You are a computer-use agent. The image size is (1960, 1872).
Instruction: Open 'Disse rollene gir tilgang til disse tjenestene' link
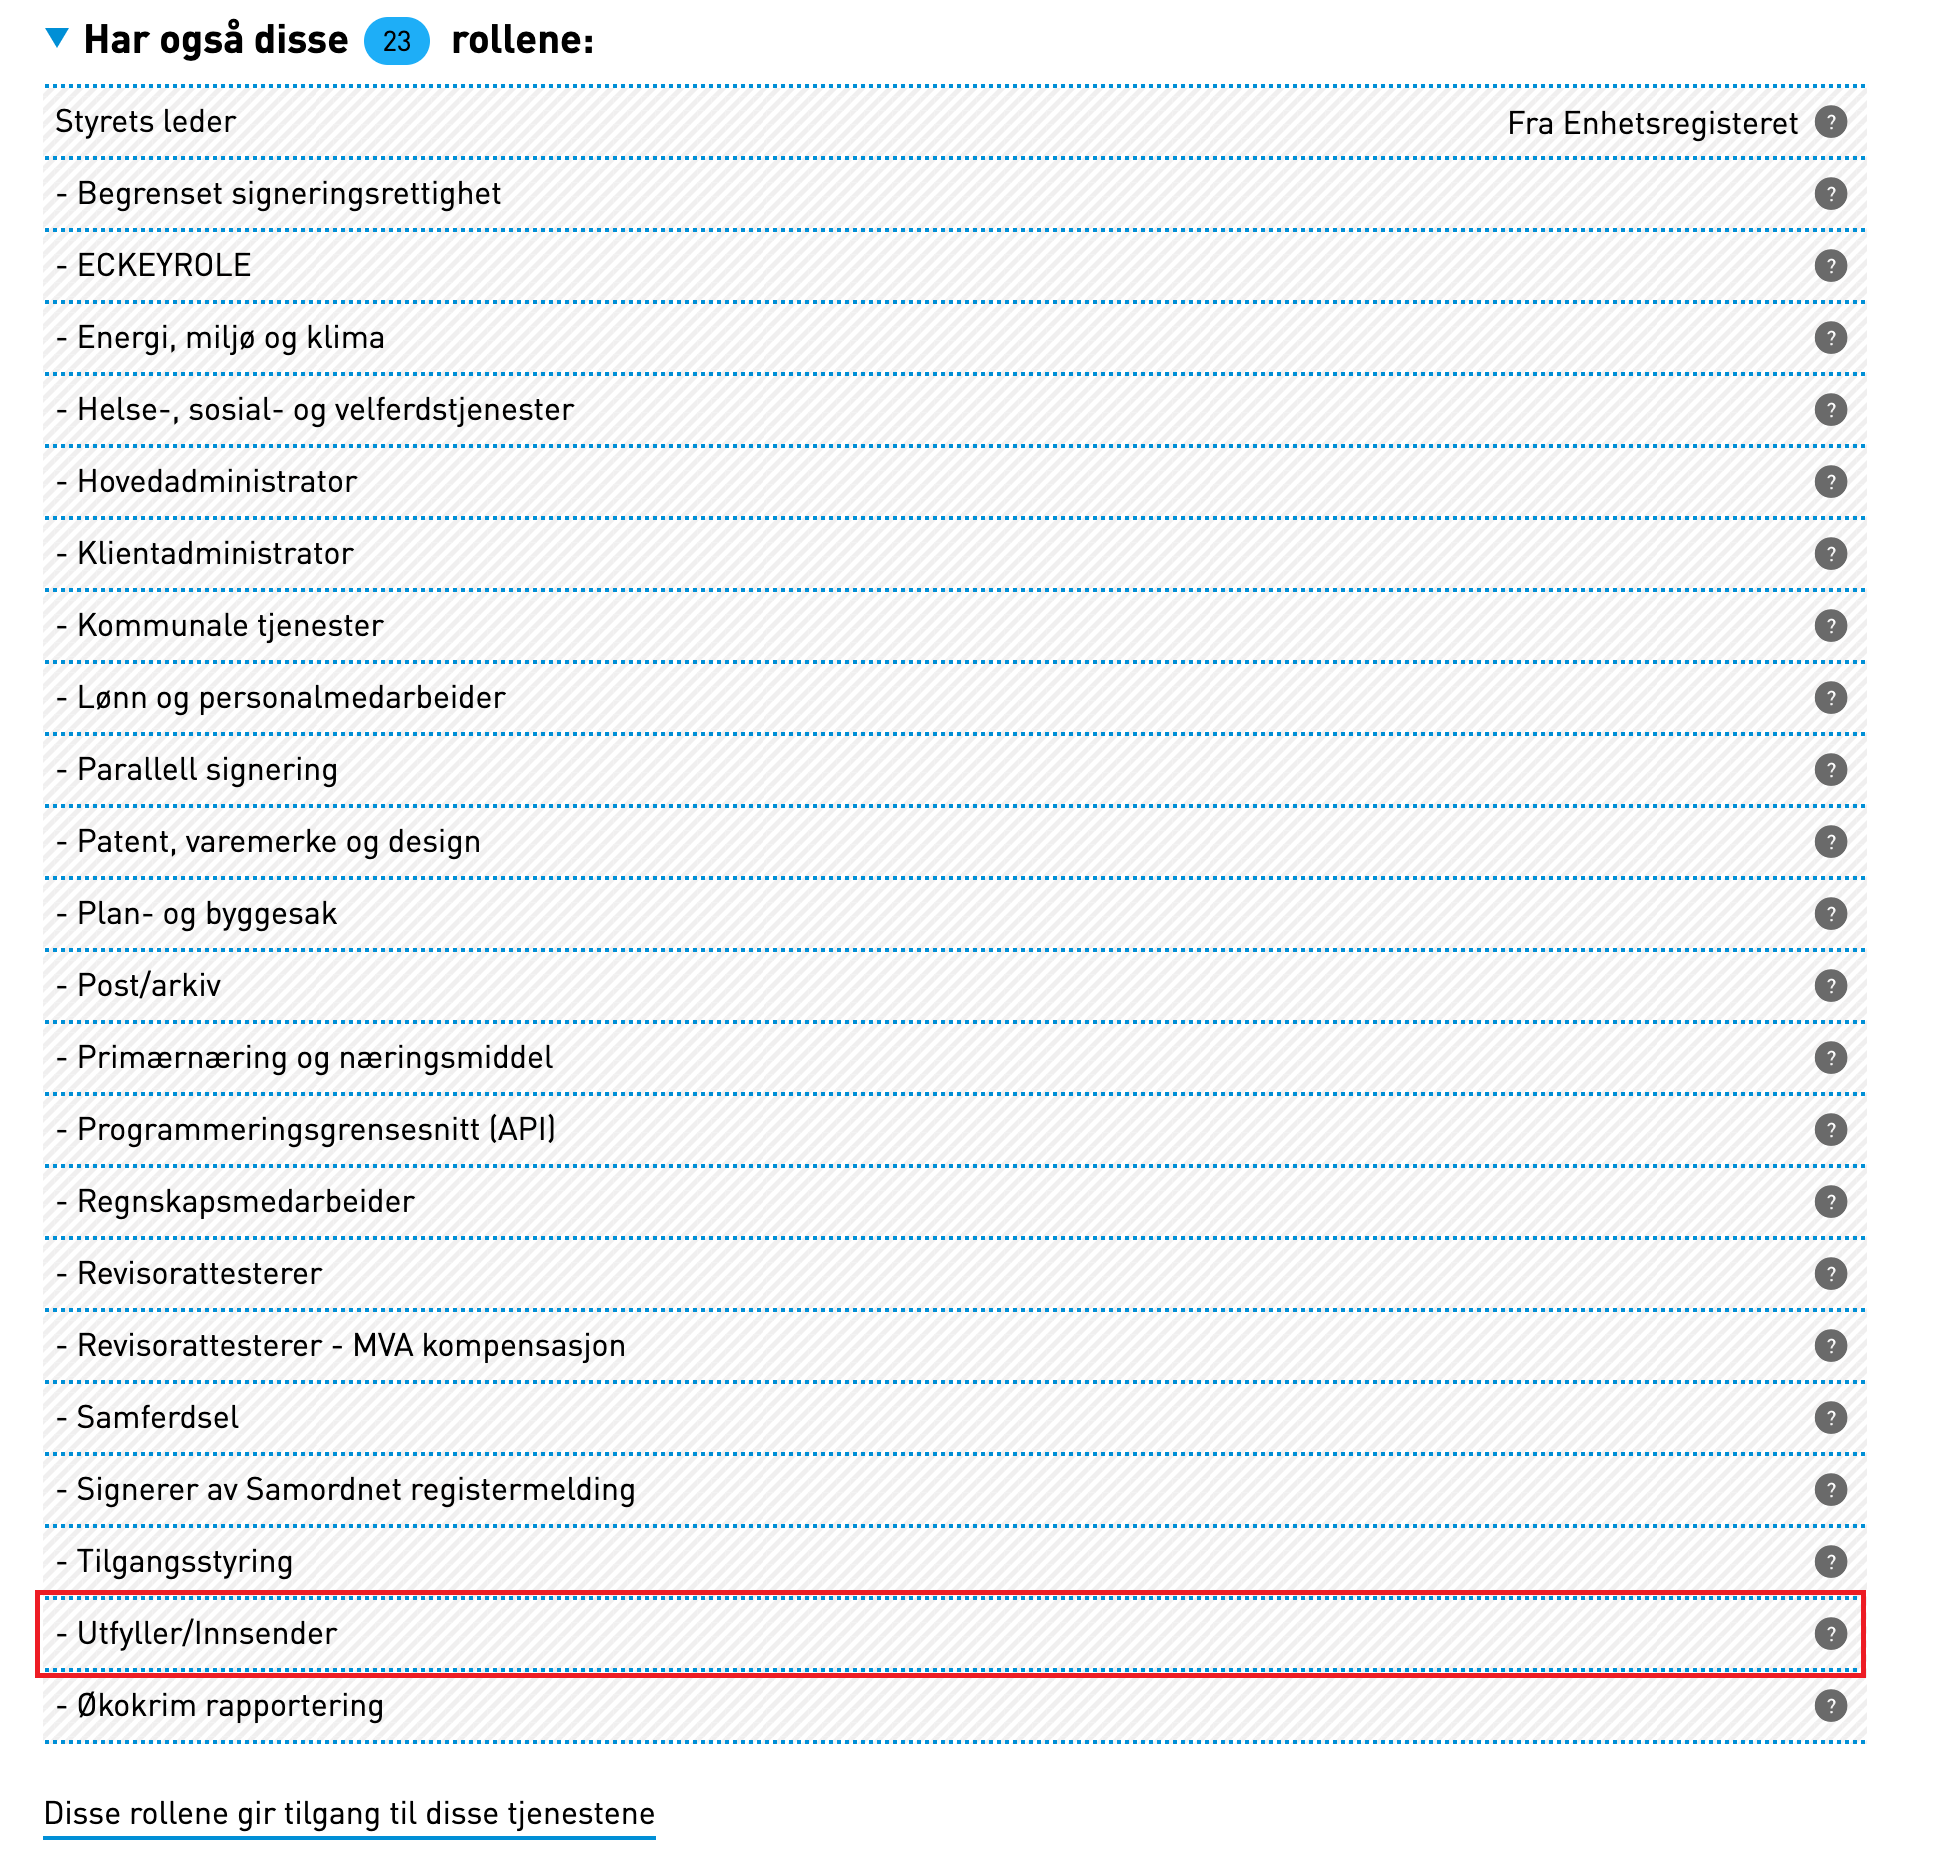[x=349, y=1814]
